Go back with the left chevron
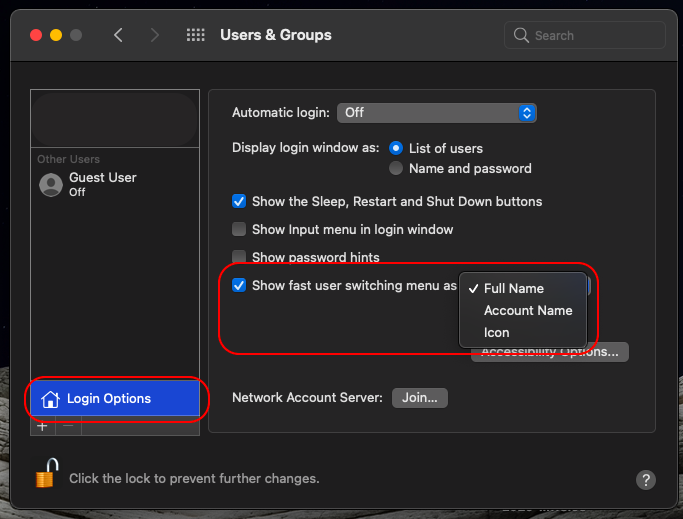The image size is (683, 519). click(118, 35)
